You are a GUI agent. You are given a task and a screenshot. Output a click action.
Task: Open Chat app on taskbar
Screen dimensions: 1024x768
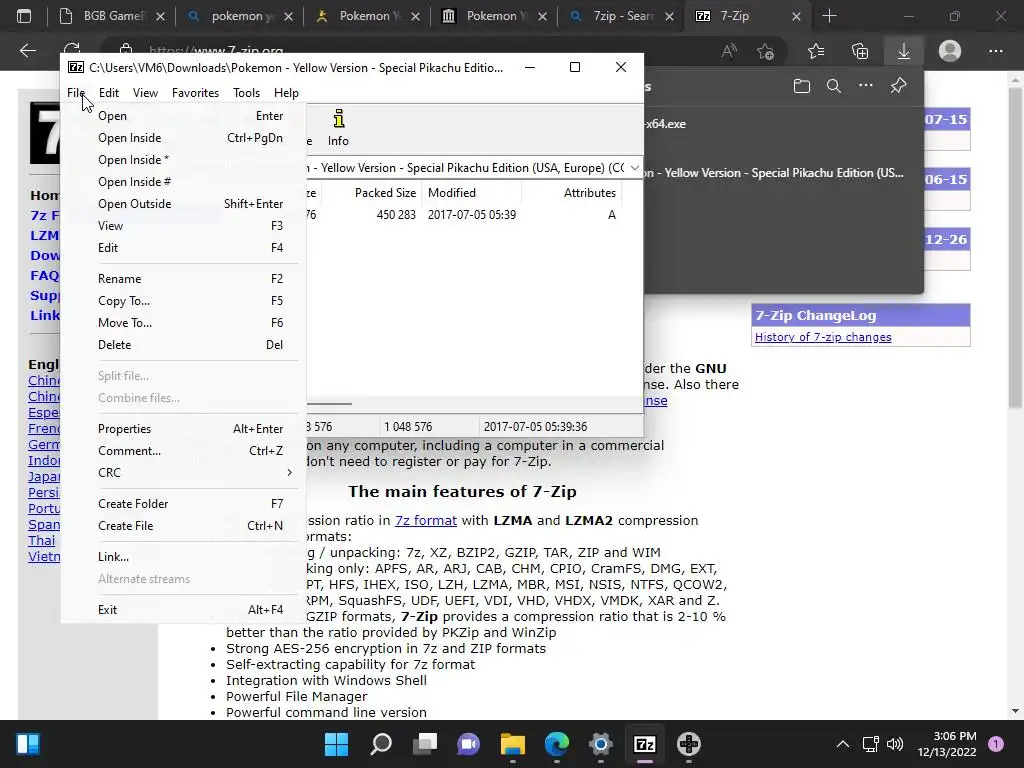pos(468,744)
